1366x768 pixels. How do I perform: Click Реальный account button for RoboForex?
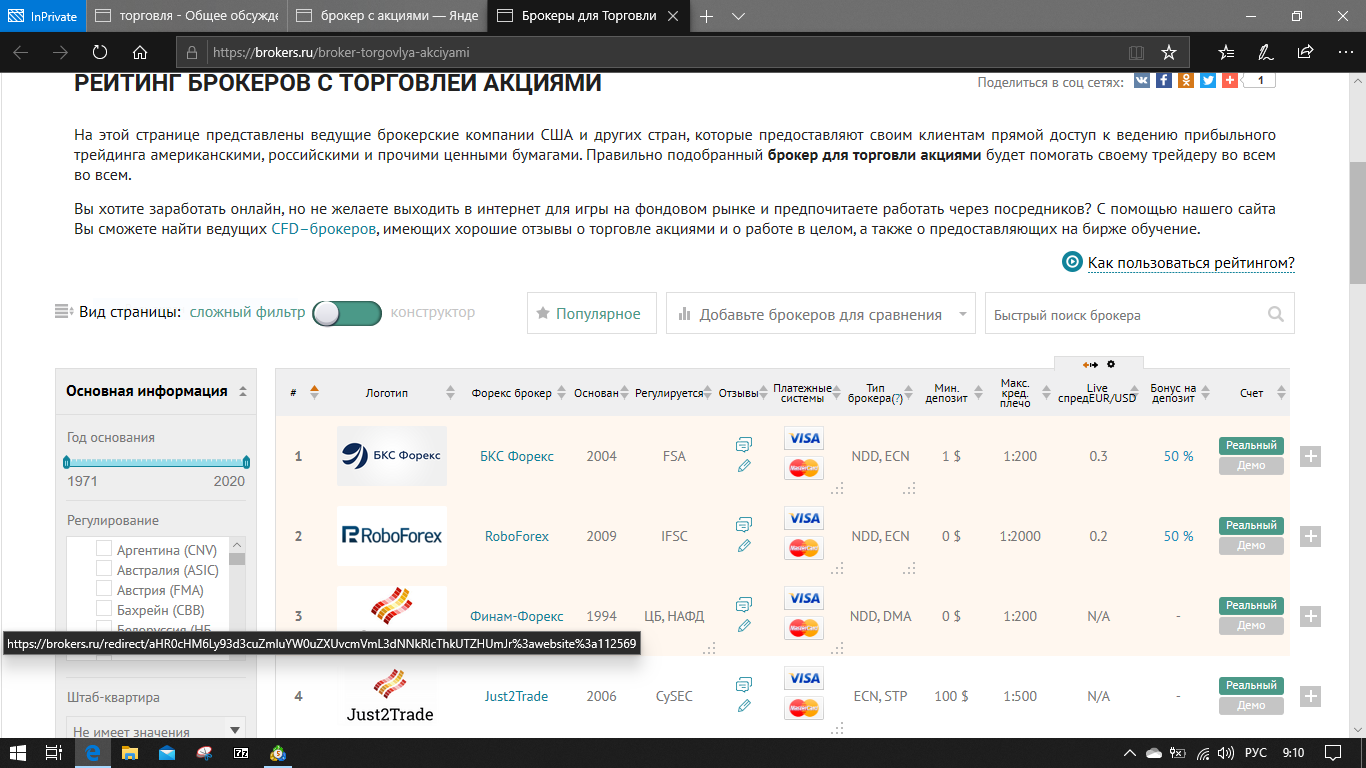[x=1251, y=525]
